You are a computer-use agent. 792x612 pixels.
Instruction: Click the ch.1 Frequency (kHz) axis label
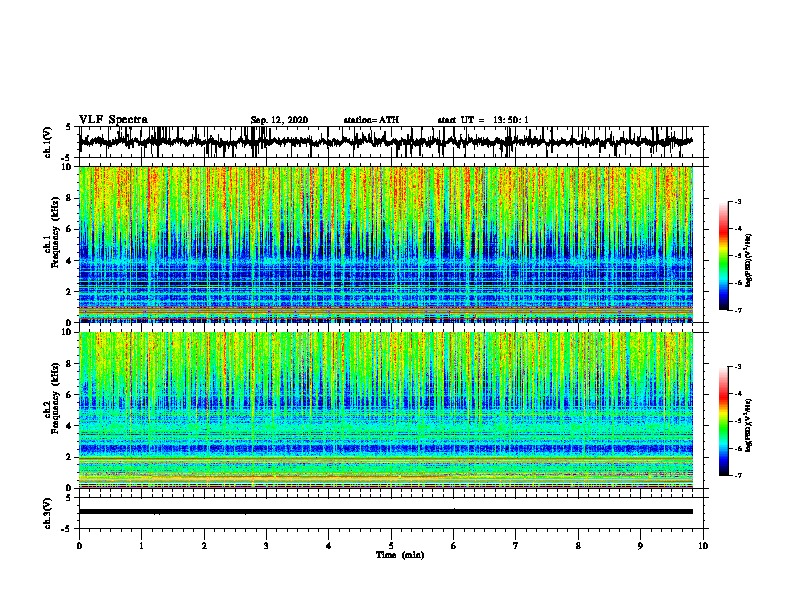[x=52, y=233]
